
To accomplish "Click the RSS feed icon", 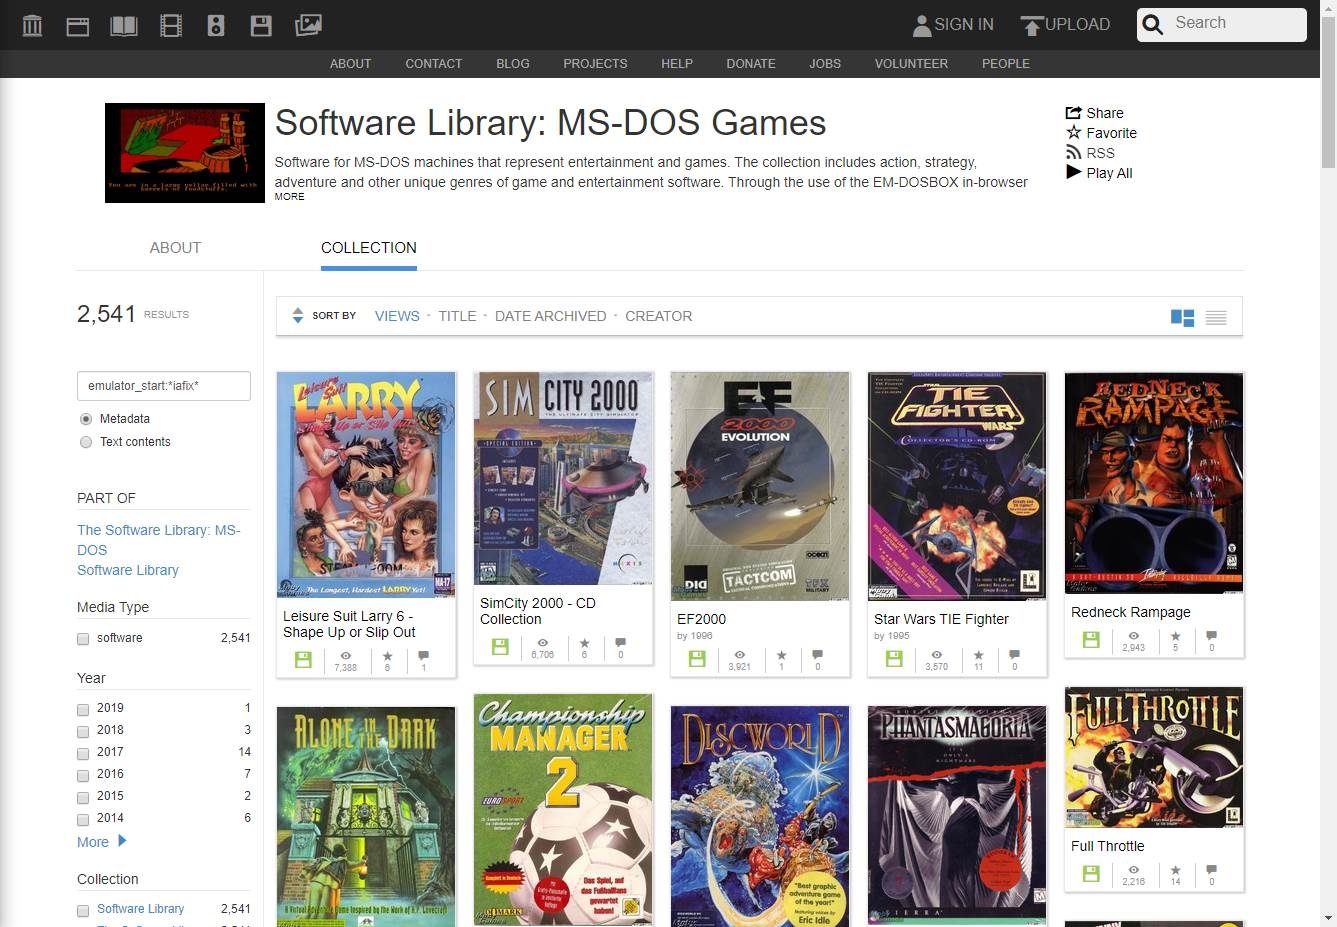I will coord(1074,152).
